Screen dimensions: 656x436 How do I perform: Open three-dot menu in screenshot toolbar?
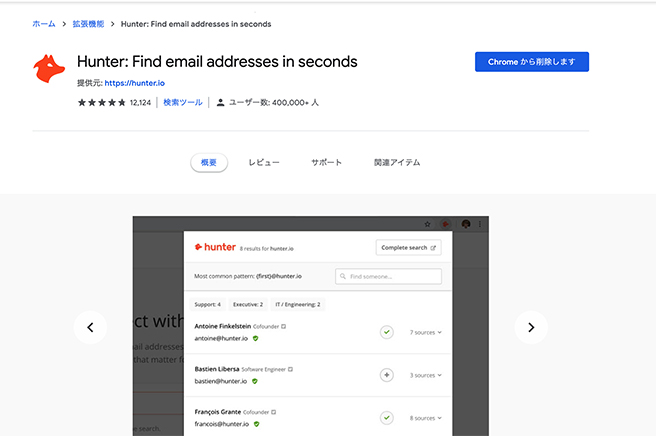[x=480, y=224]
